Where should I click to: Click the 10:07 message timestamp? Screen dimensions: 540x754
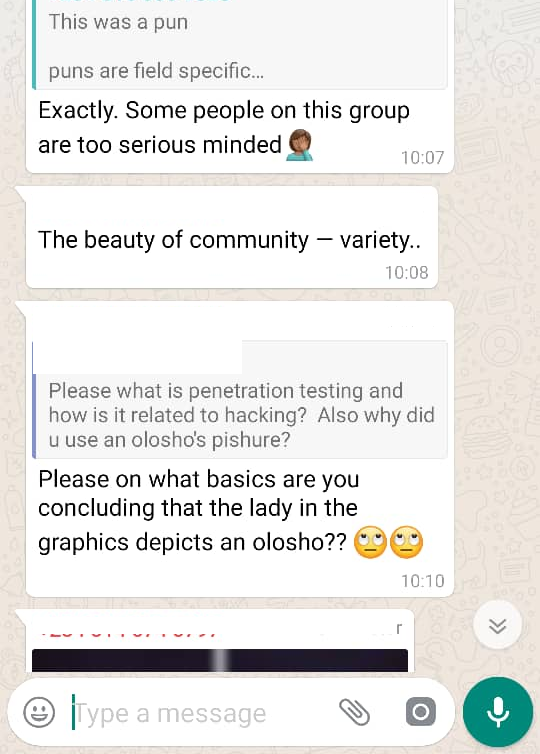tap(423, 158)
